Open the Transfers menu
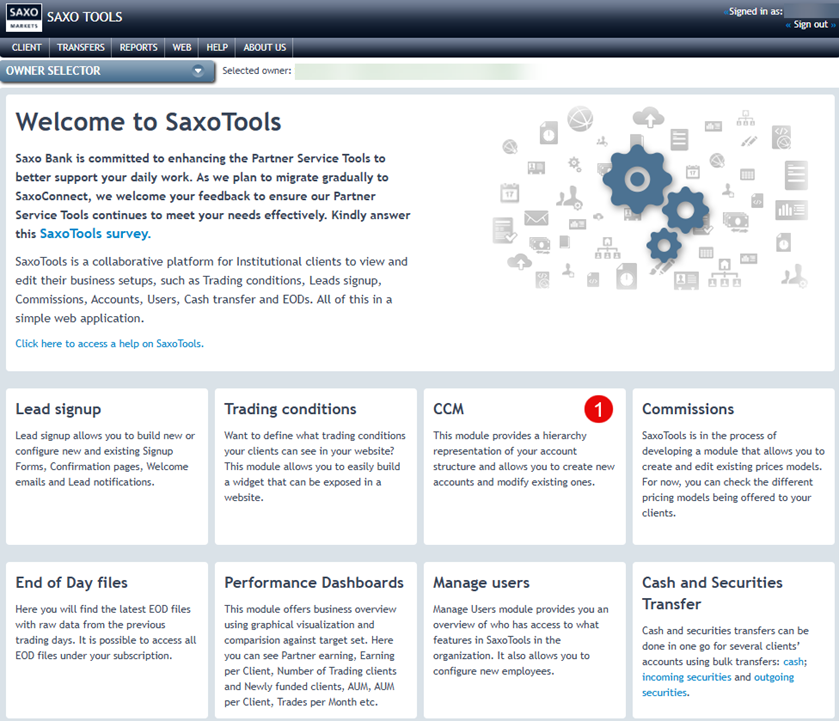 (x=81, y=47)
